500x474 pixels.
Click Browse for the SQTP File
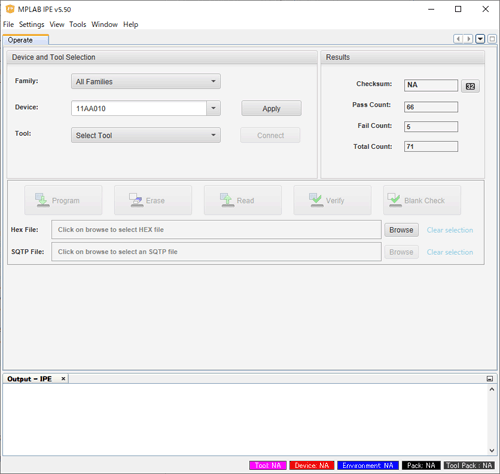401,252
